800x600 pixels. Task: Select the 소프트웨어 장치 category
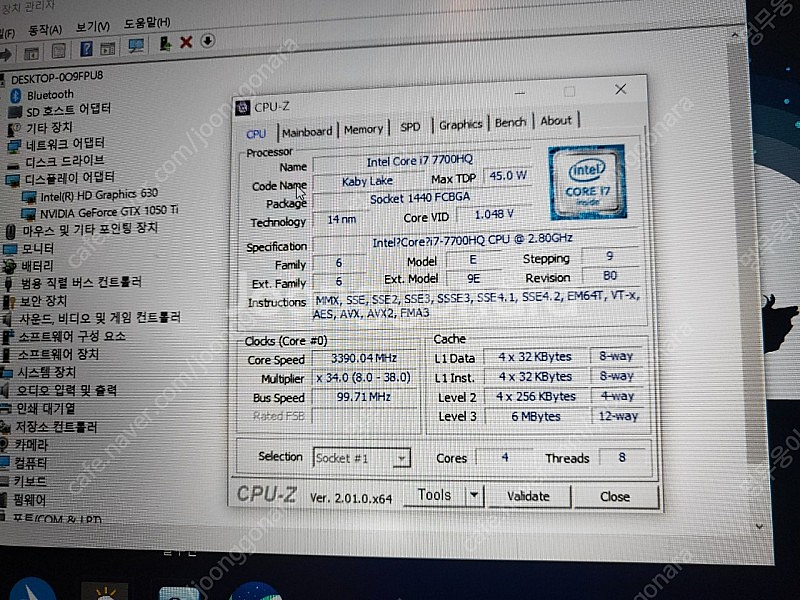coord(58,355)
